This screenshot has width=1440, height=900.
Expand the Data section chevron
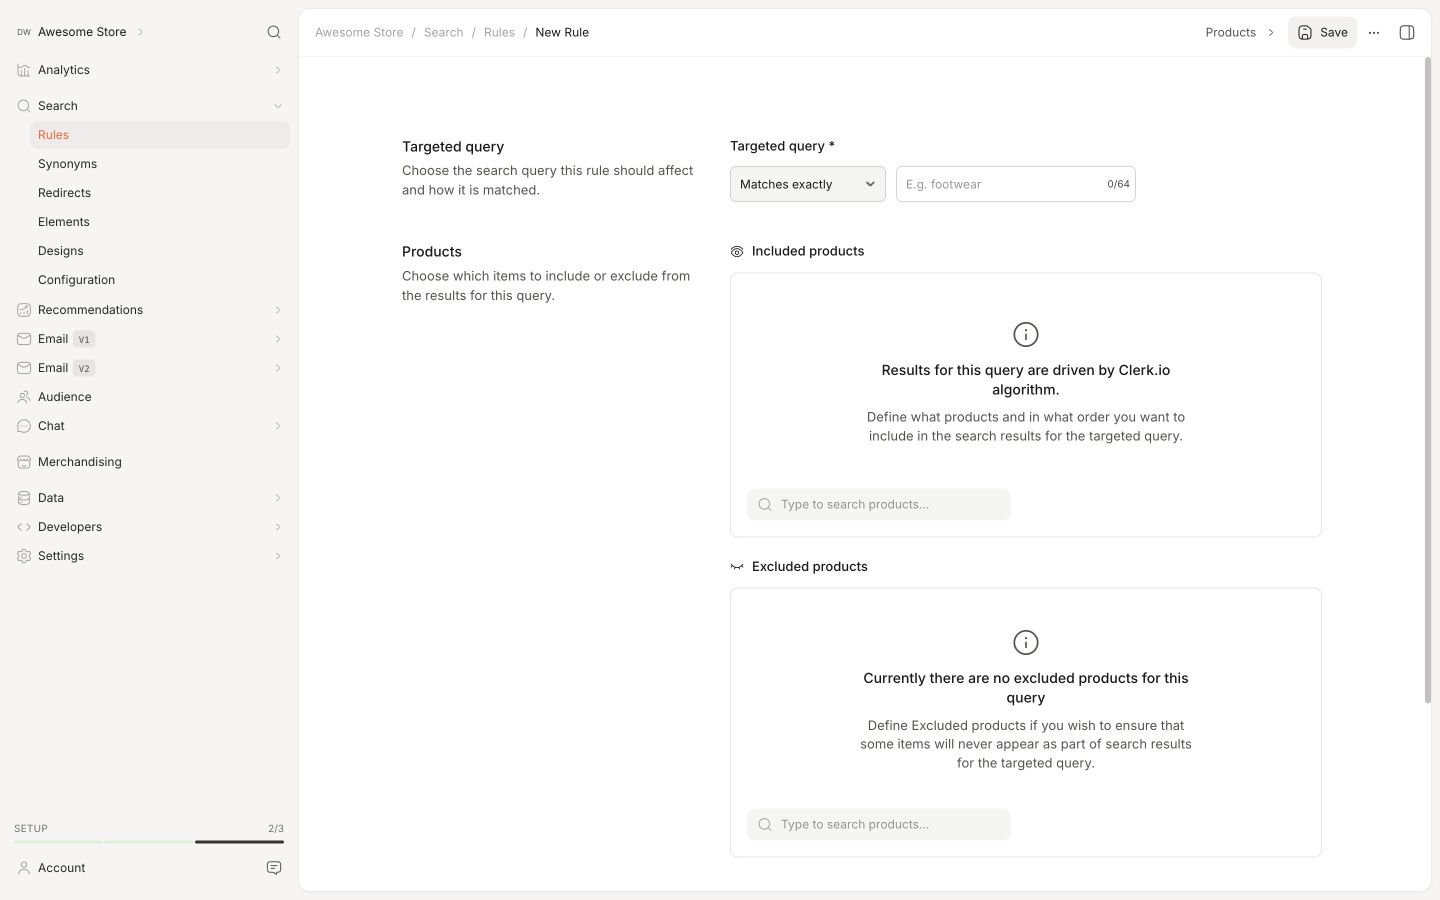[x=278, y=498]
